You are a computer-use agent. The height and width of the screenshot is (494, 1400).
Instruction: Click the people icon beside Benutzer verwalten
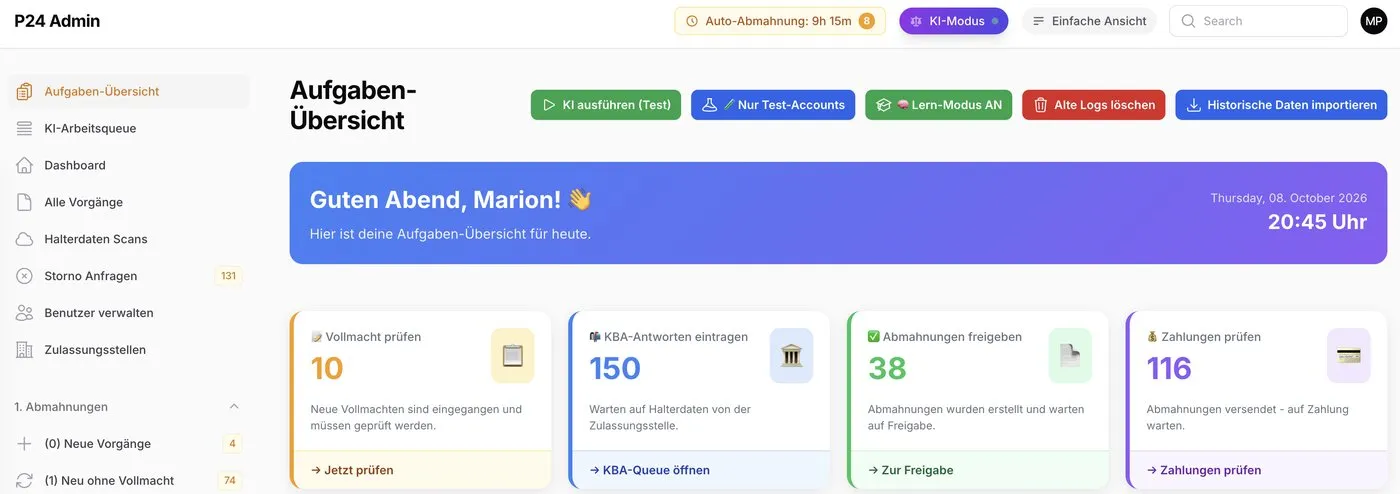click(x=25, y=313)
